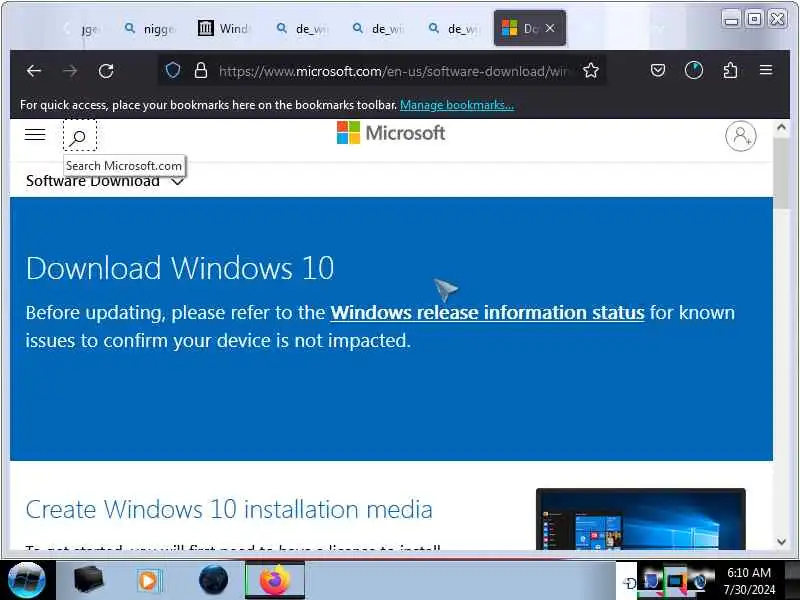800x600 pixels.
Task: Open the Microsoft account sign-in icon
Action: coord(741,136)
